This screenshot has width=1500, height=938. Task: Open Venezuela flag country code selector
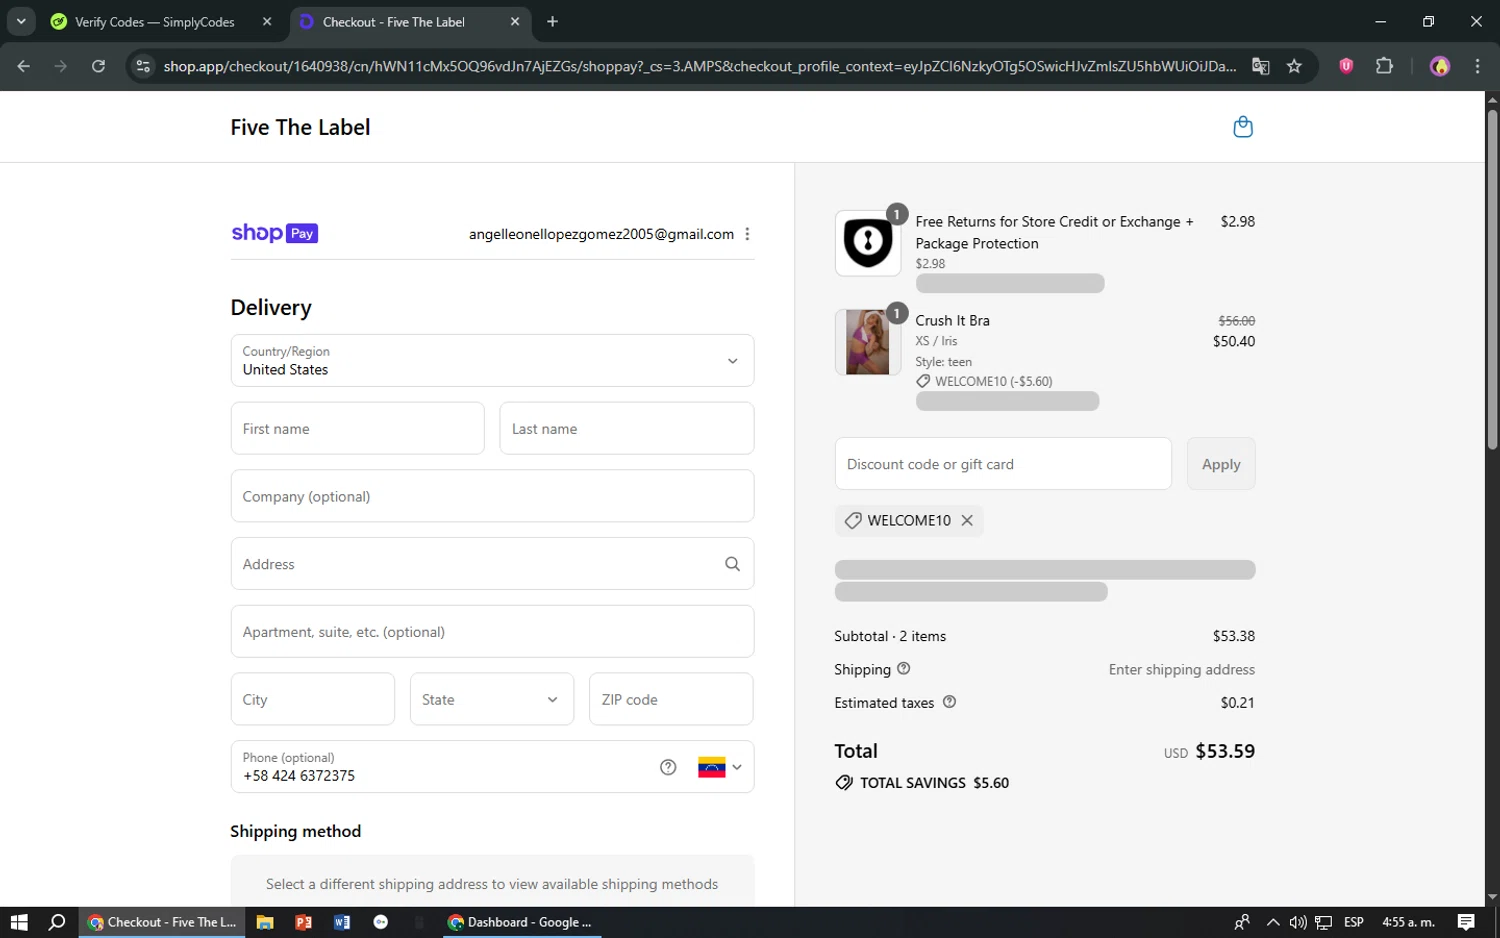tap(720, 767)
